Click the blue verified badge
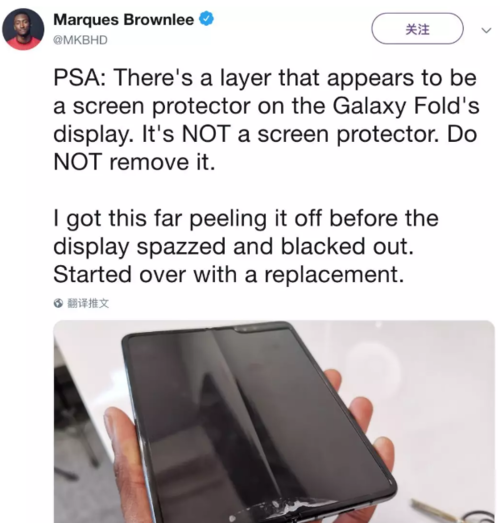This screenshot has height=523, width=500. (206, 19)
